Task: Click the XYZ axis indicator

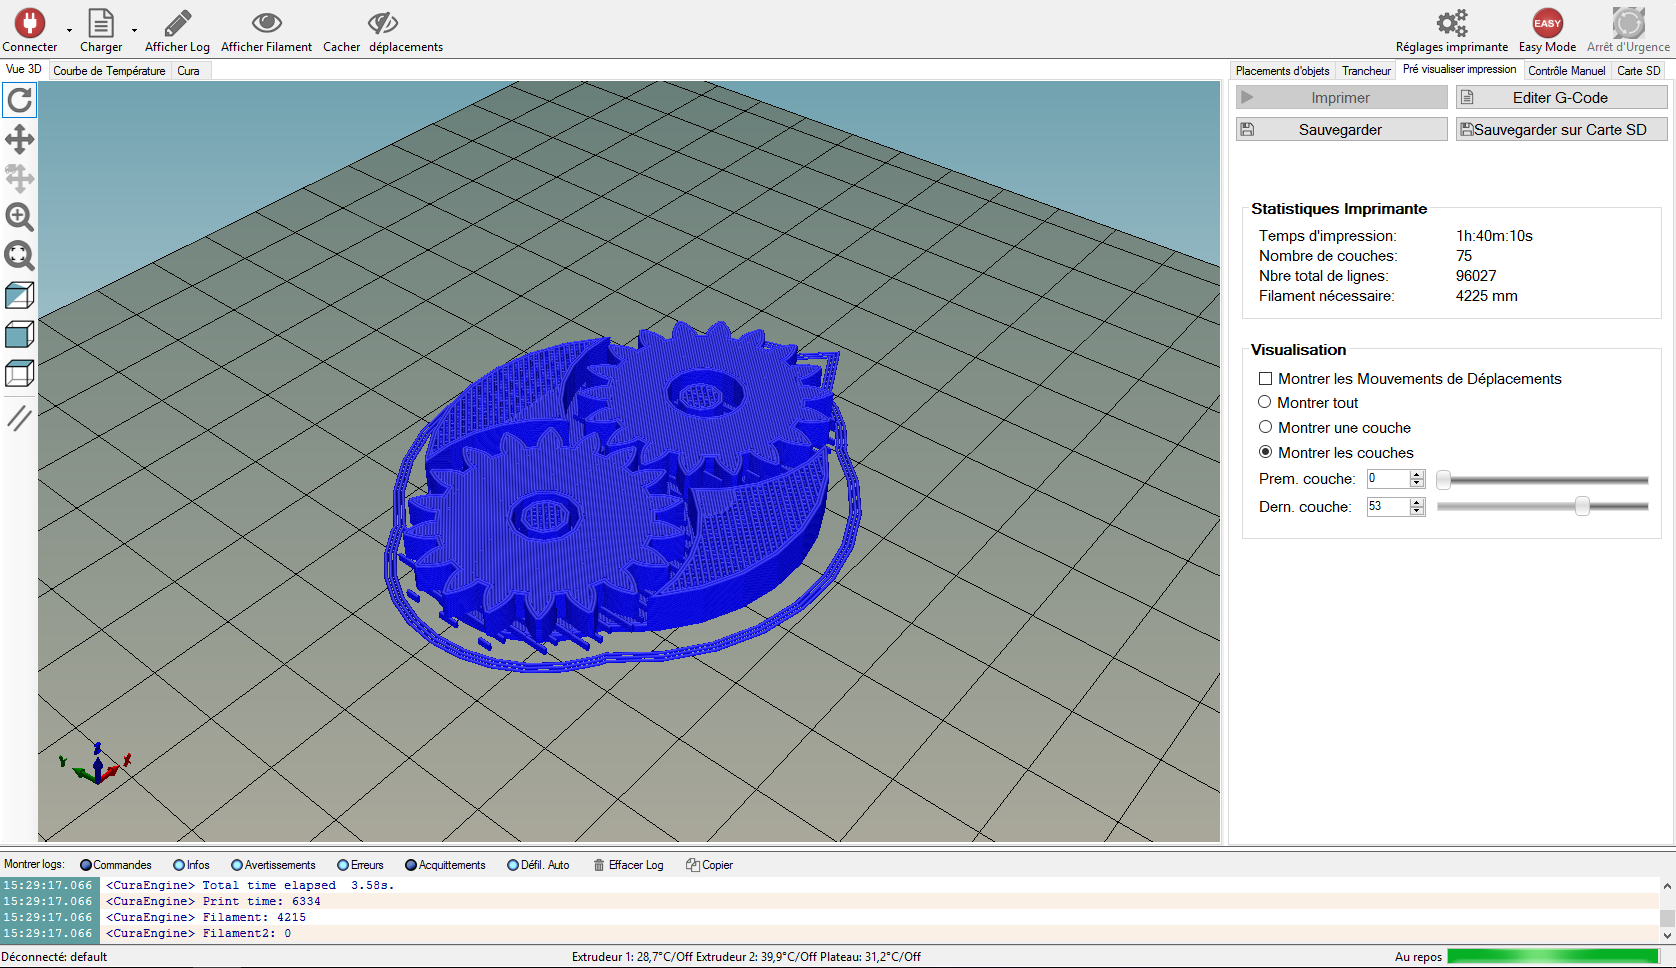Action: click(96, 764)
